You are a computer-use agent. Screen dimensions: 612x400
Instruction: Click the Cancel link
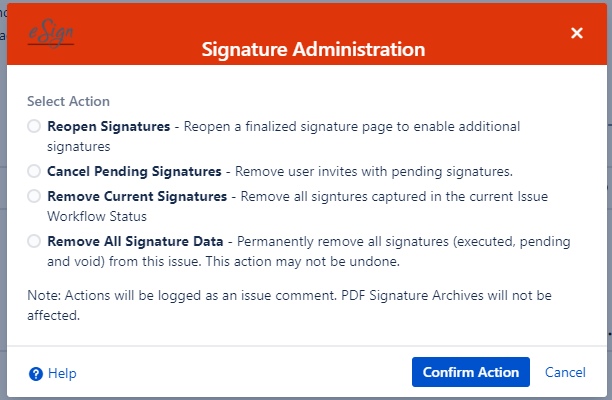[565, 373]
